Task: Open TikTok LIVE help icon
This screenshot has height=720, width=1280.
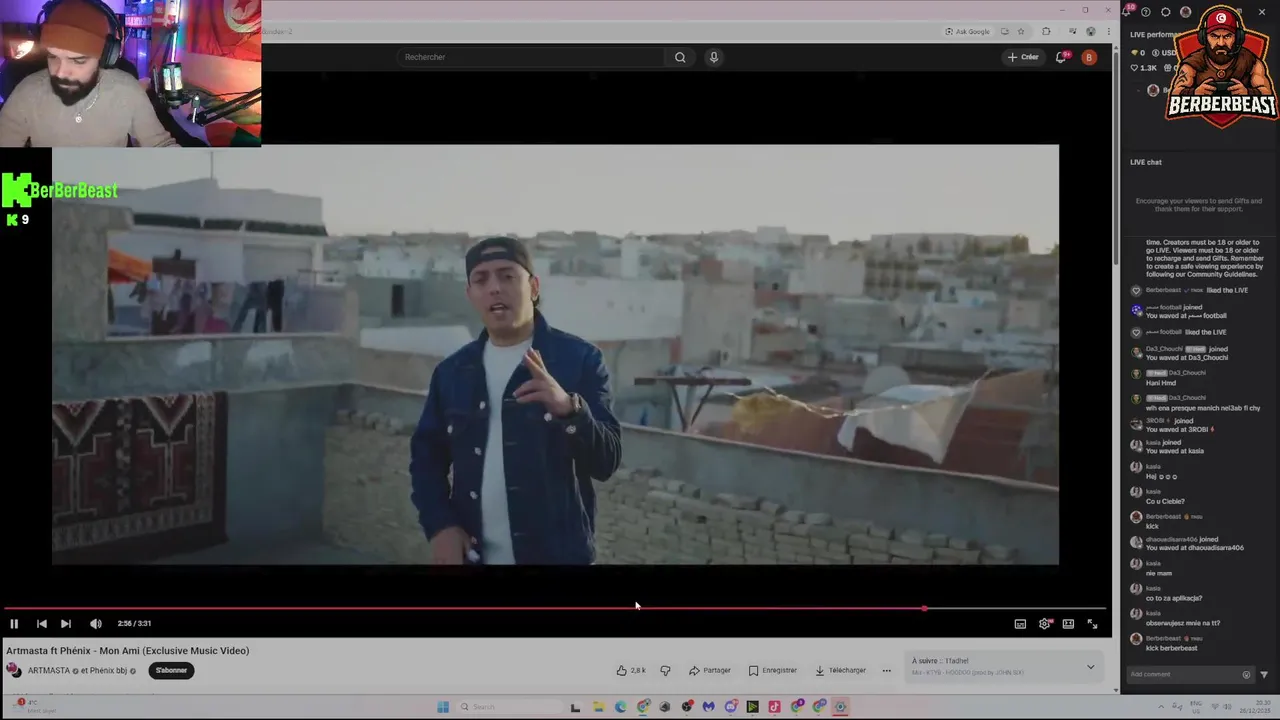Action: (x=1146, y=12)
